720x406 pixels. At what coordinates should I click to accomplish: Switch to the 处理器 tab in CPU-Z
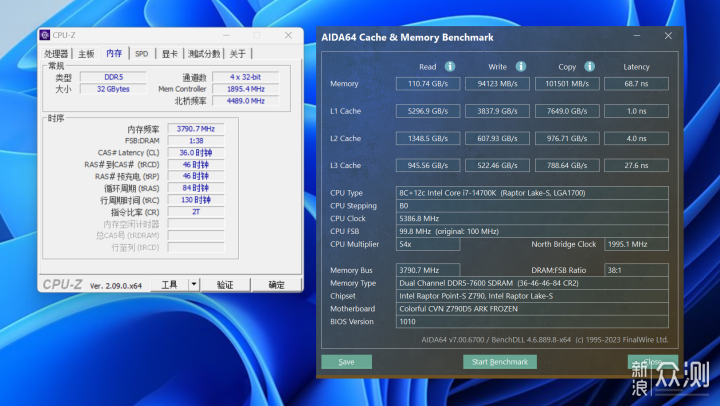[x=56, y=54]
